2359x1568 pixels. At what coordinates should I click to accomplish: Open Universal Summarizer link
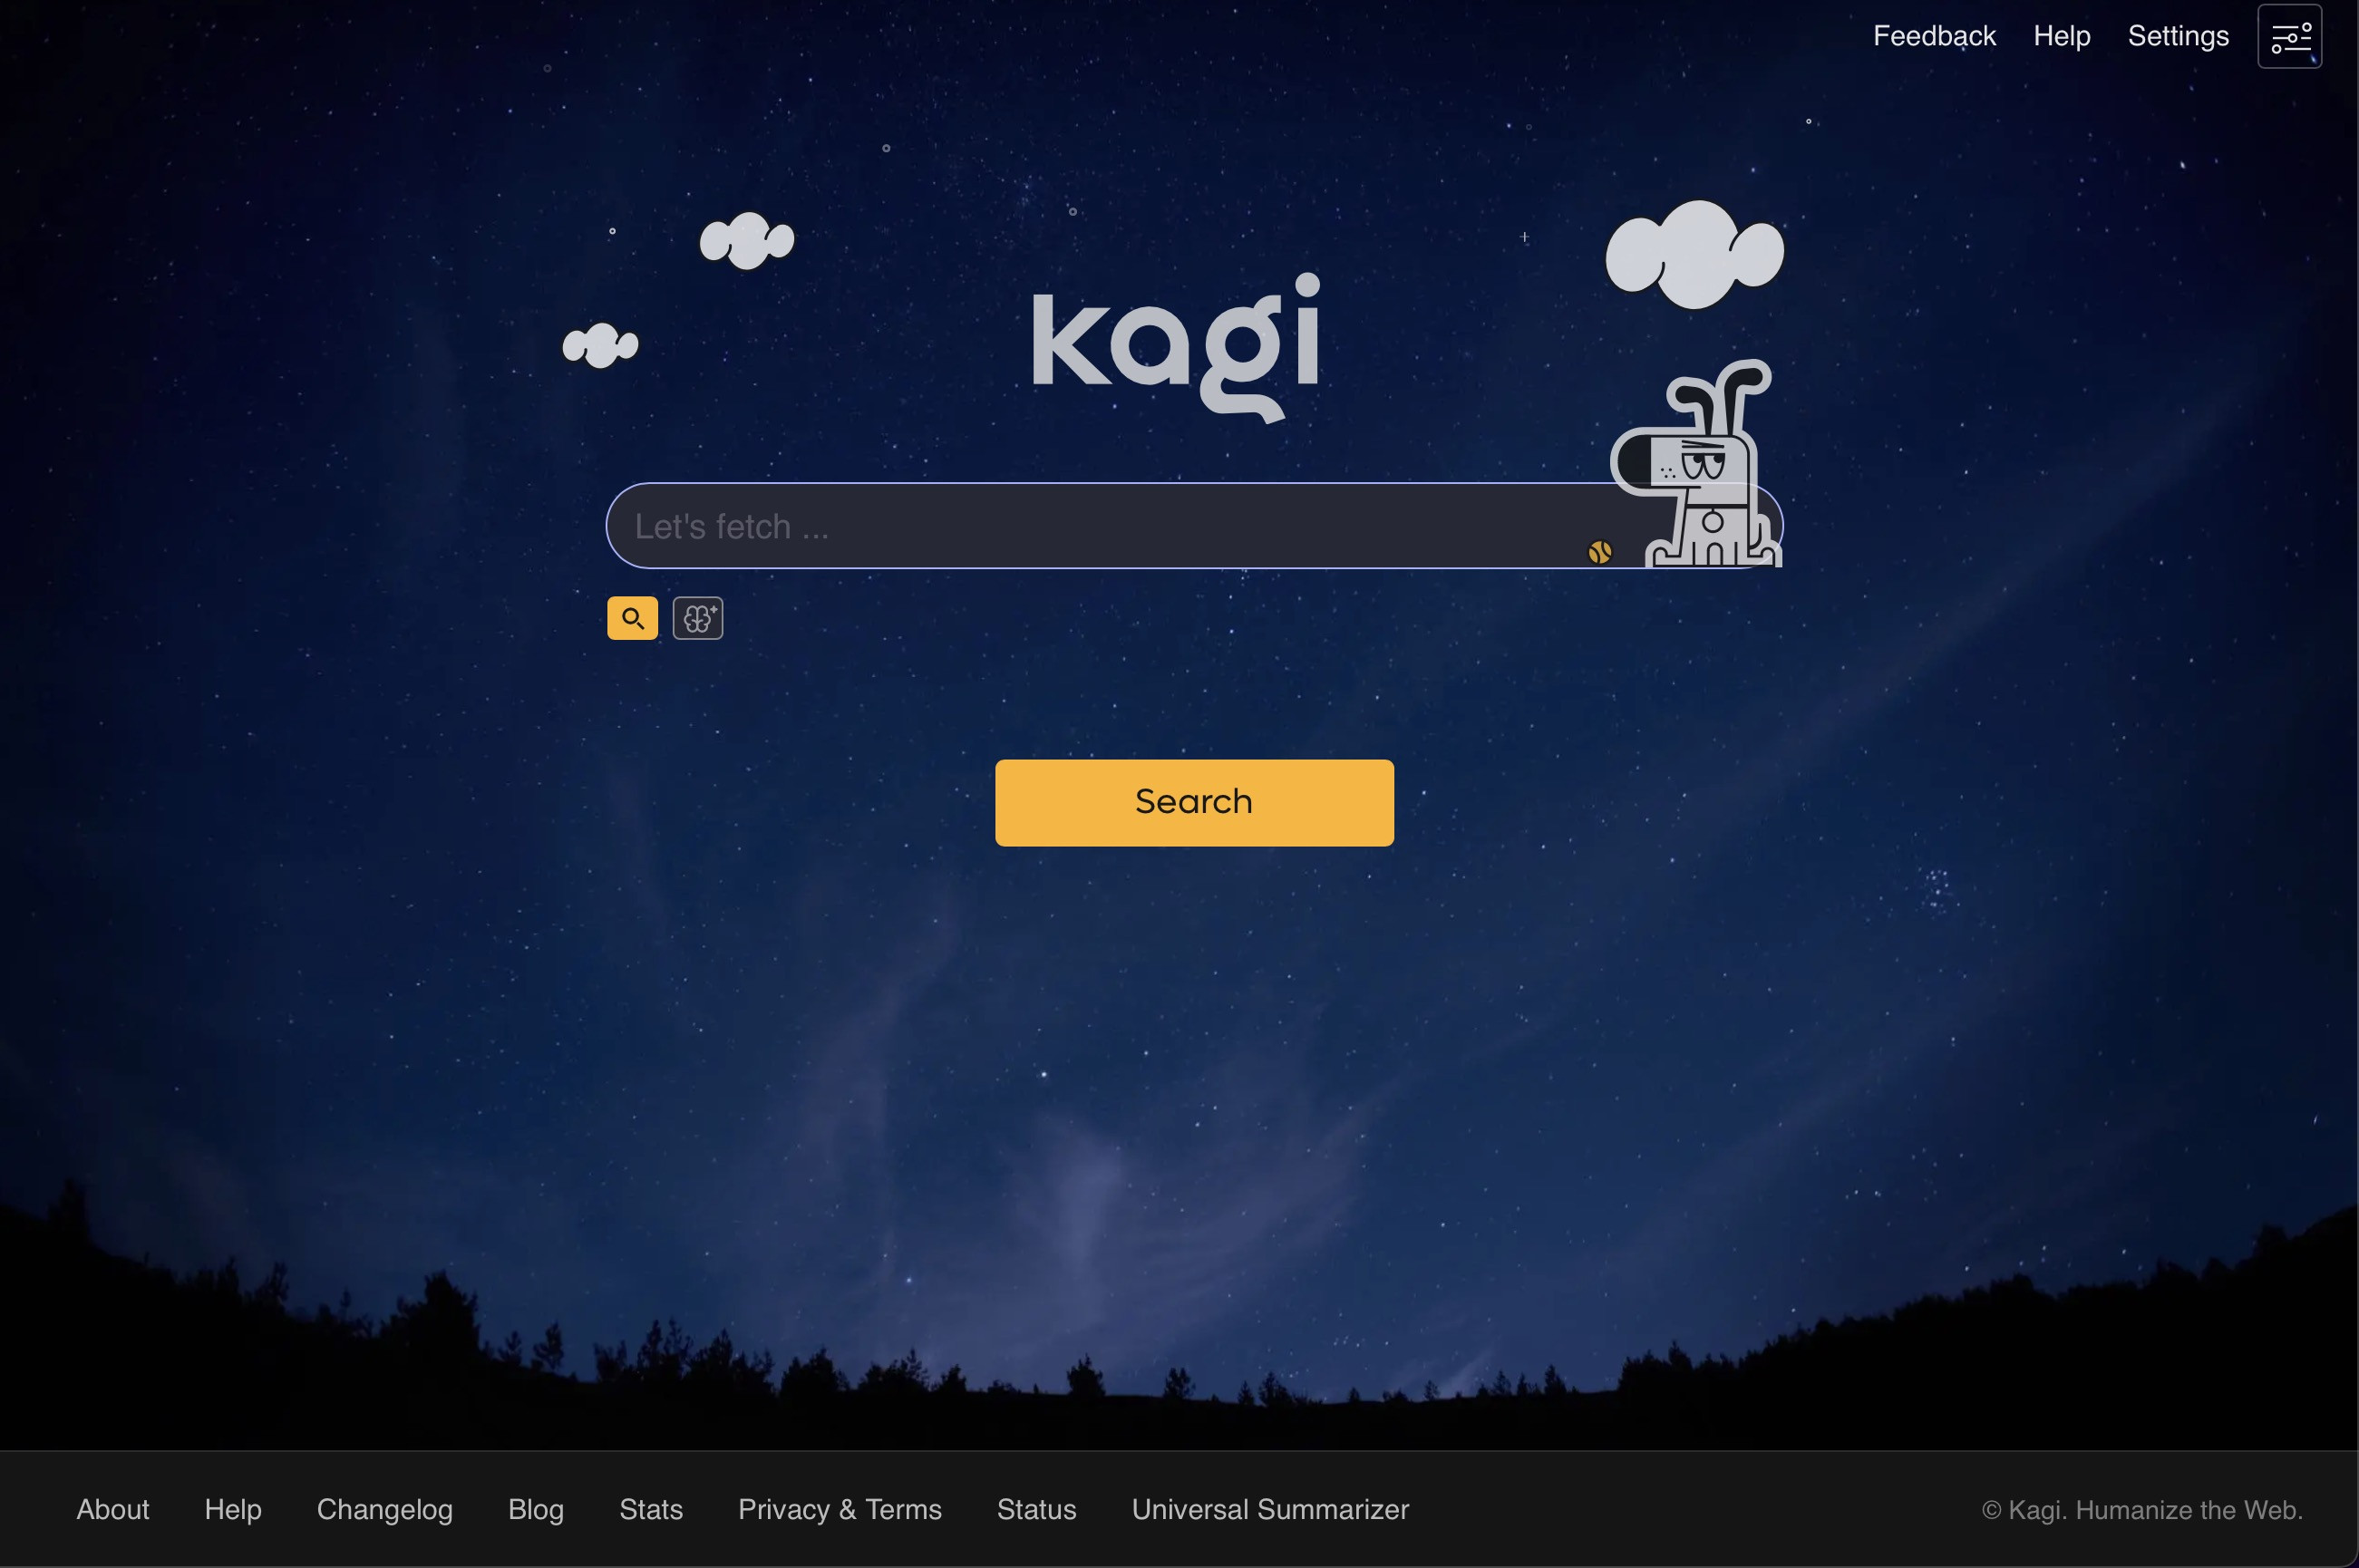pos(1269,1509)
